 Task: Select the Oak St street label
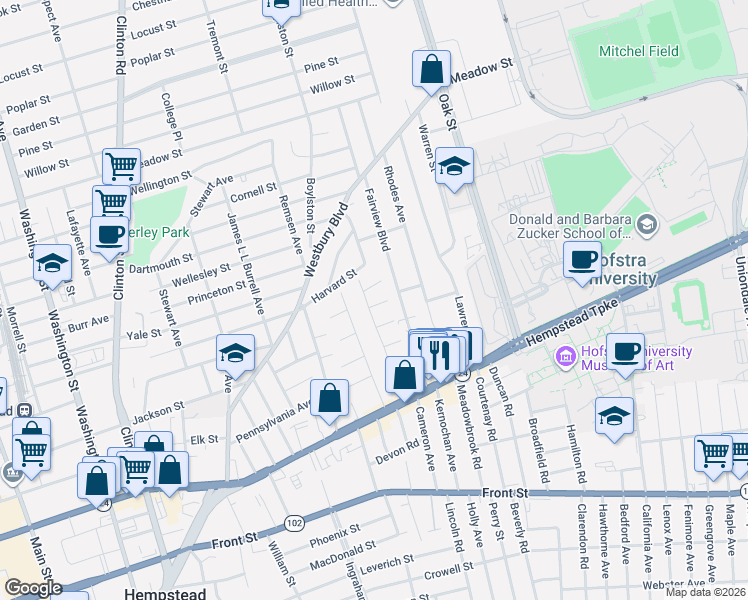[x=448, y=112]
